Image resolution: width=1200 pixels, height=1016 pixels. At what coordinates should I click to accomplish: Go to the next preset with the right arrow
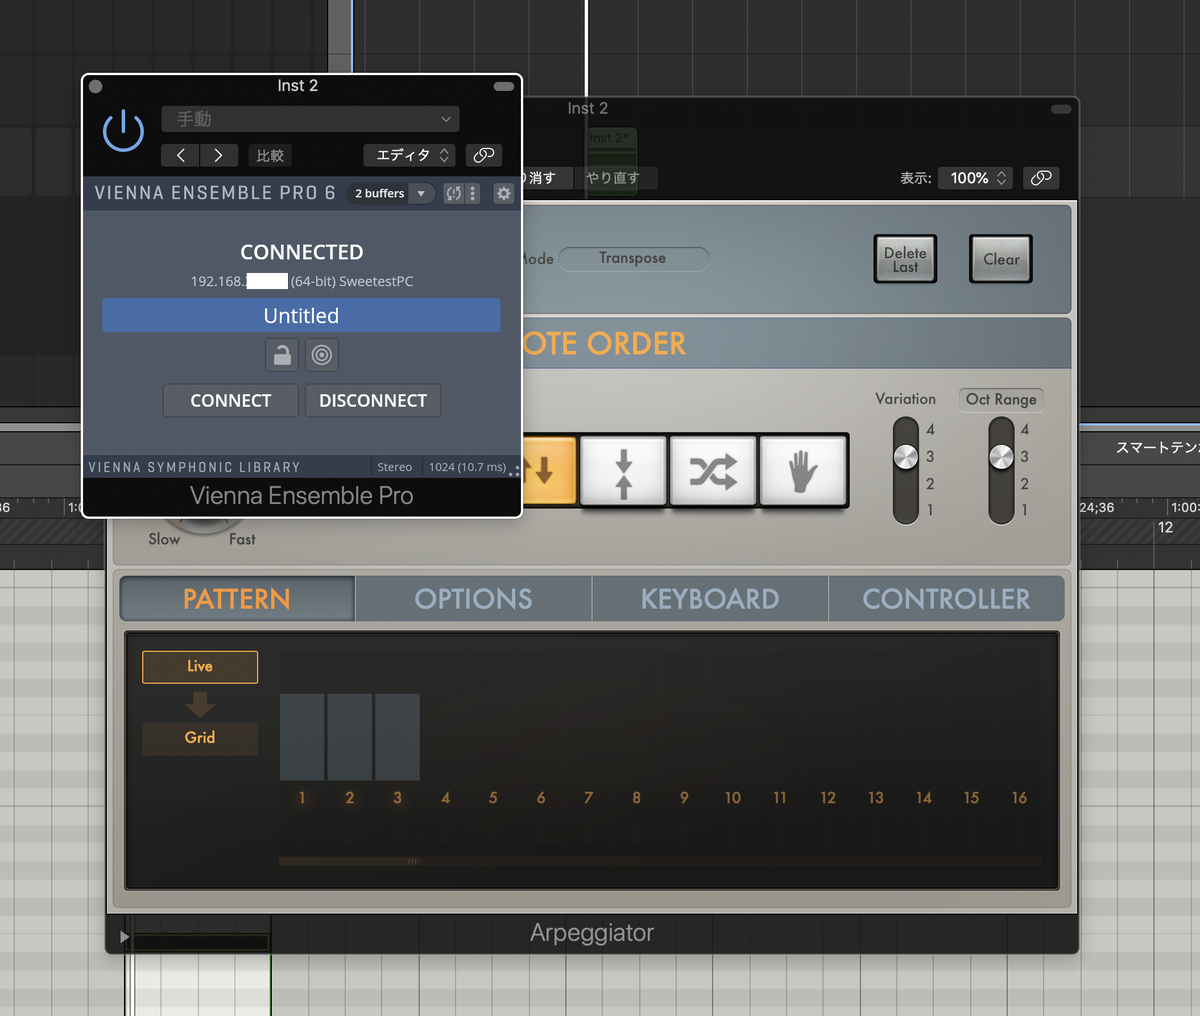(218, 155)
